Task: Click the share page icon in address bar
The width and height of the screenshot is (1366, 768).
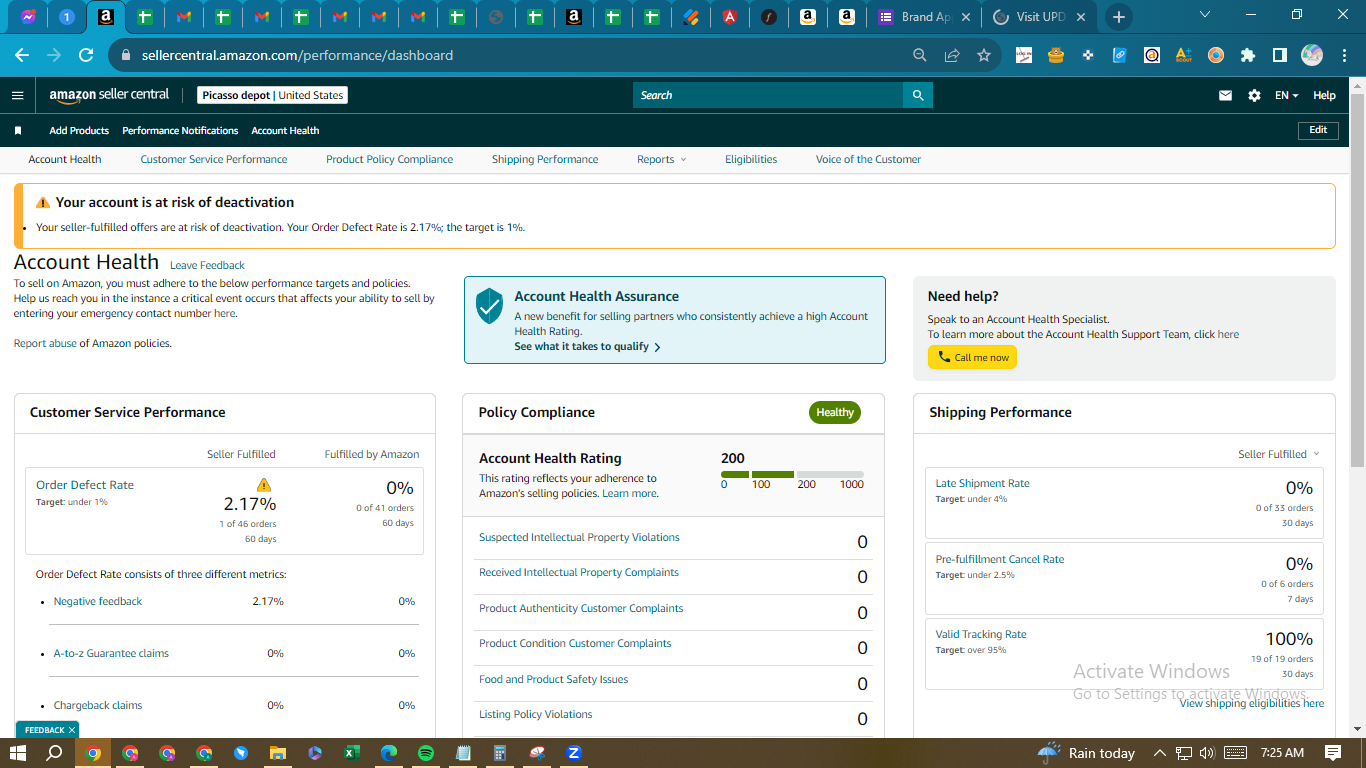Action: pos(952,55)
